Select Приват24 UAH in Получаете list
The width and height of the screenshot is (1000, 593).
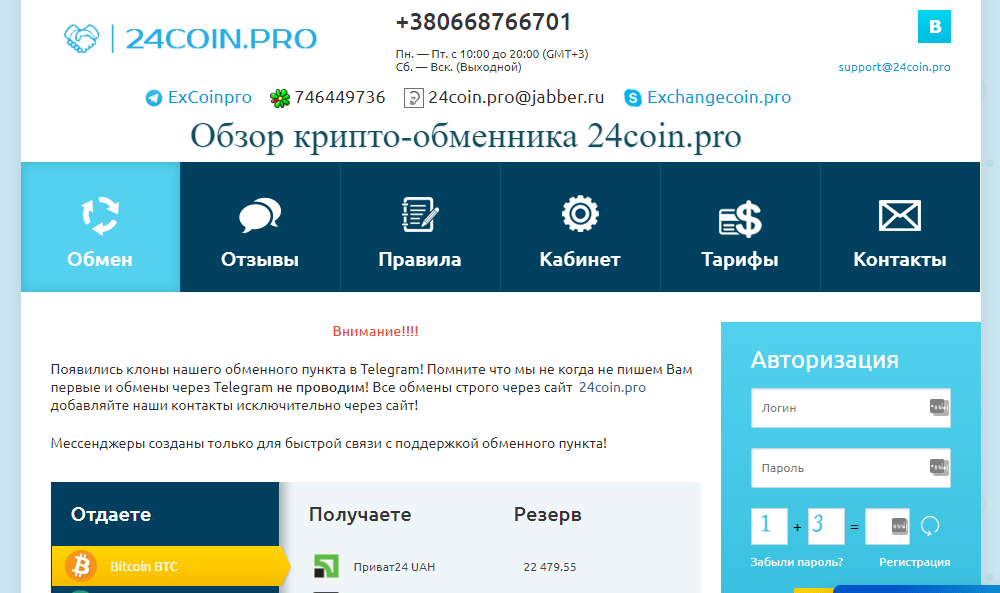394,567
